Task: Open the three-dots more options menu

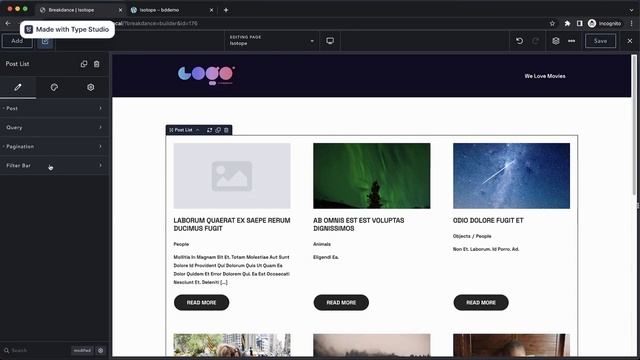Action: (x=571, y=41)
